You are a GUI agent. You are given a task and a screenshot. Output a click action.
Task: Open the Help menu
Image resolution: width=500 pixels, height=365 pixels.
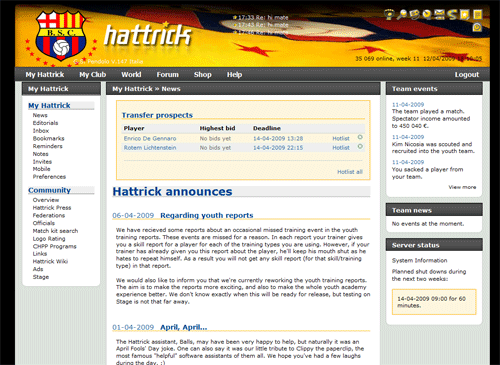(234, 75)
